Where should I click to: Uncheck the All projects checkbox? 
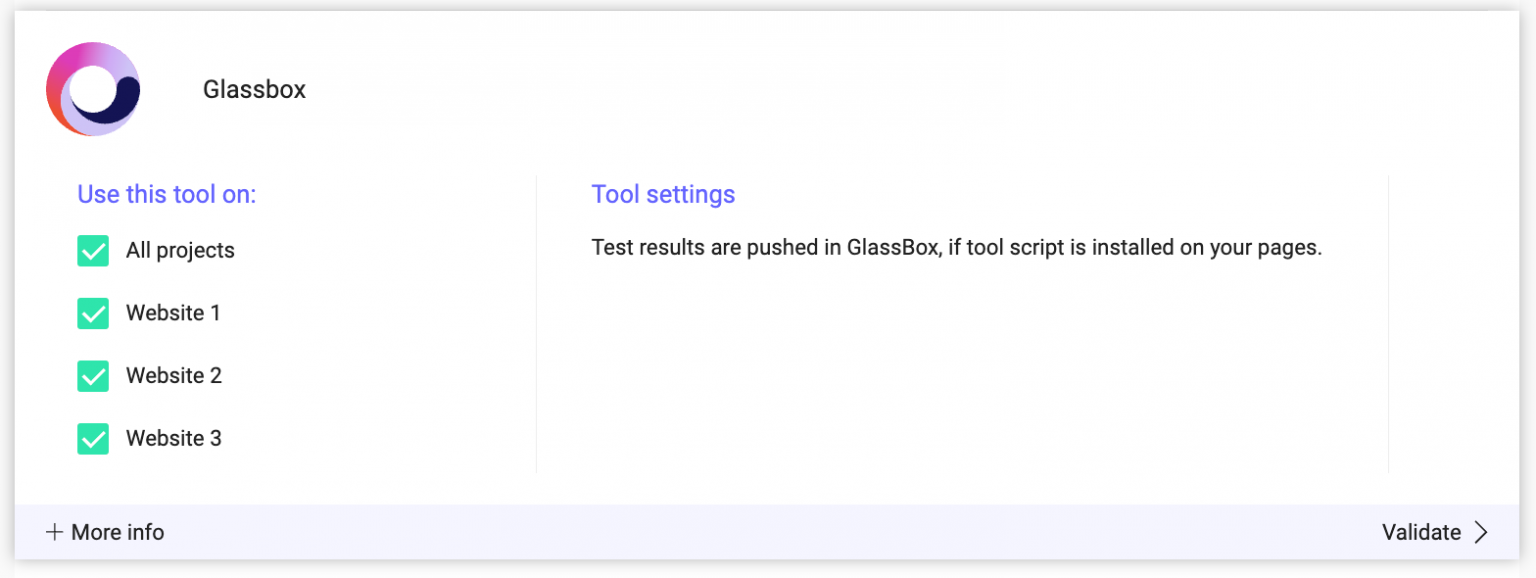[x=93, y=251]
